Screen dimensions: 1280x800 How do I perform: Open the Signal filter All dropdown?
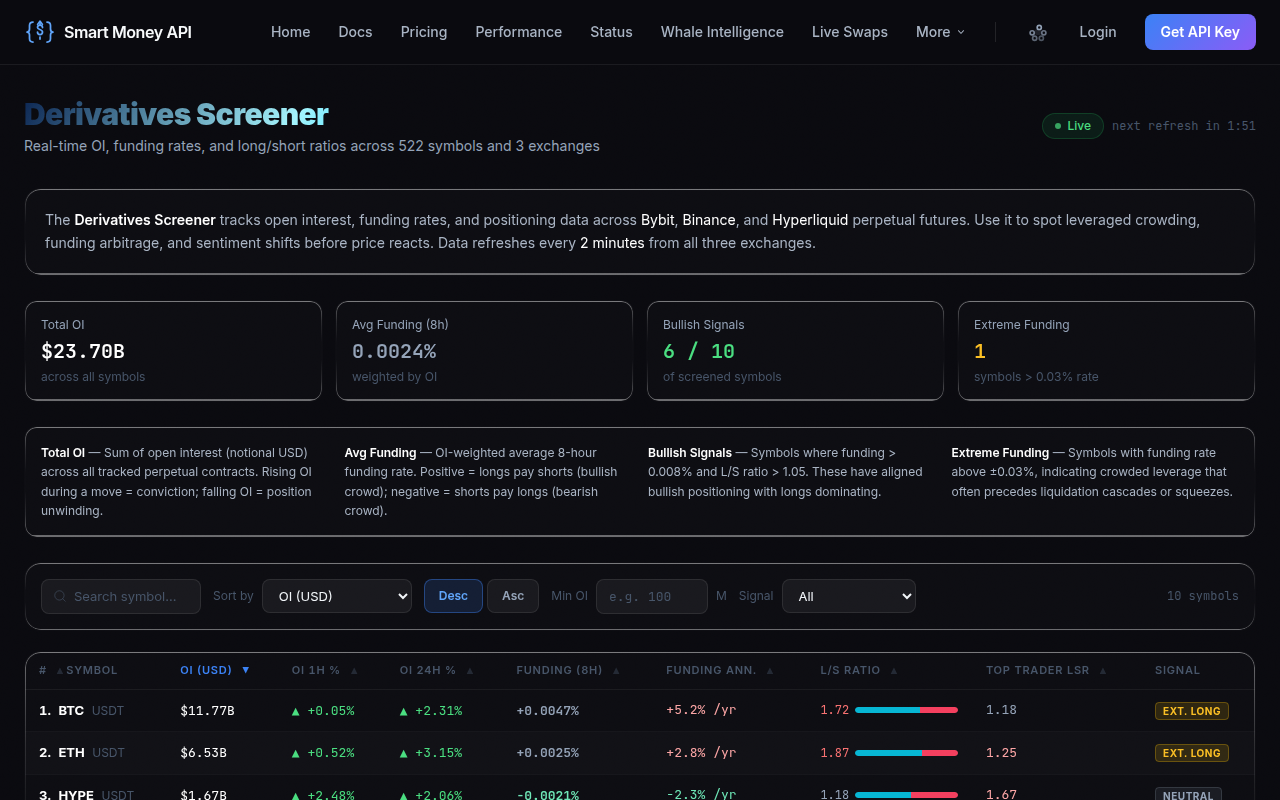coord(849,596)
